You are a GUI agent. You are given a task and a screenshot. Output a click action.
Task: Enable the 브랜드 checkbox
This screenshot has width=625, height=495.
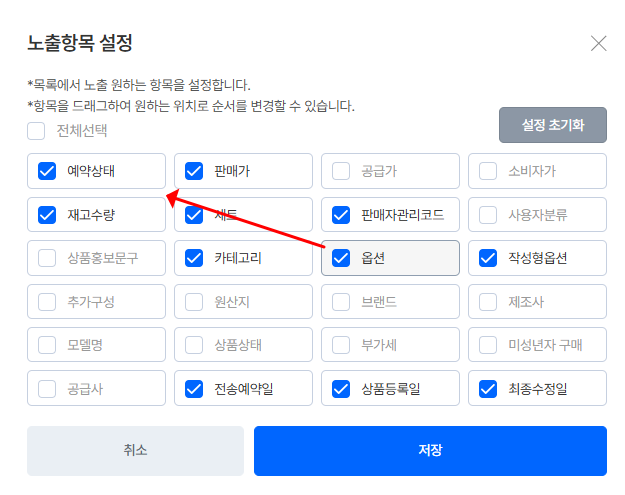tap(341, 301)
